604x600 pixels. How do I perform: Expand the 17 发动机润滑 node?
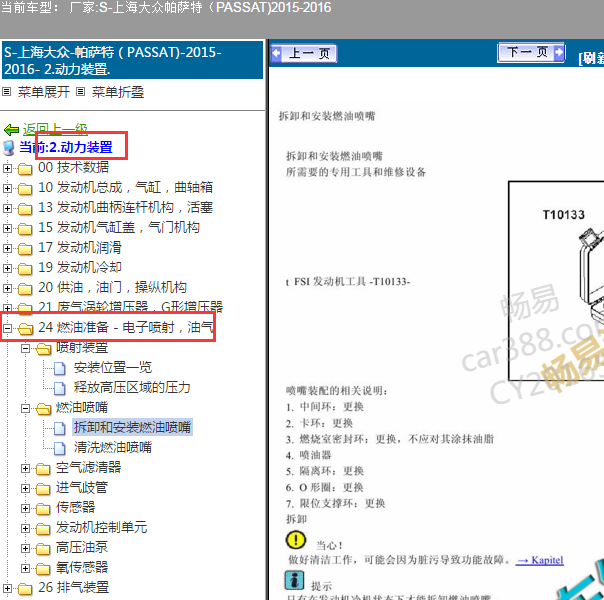(x=7, y=248)
